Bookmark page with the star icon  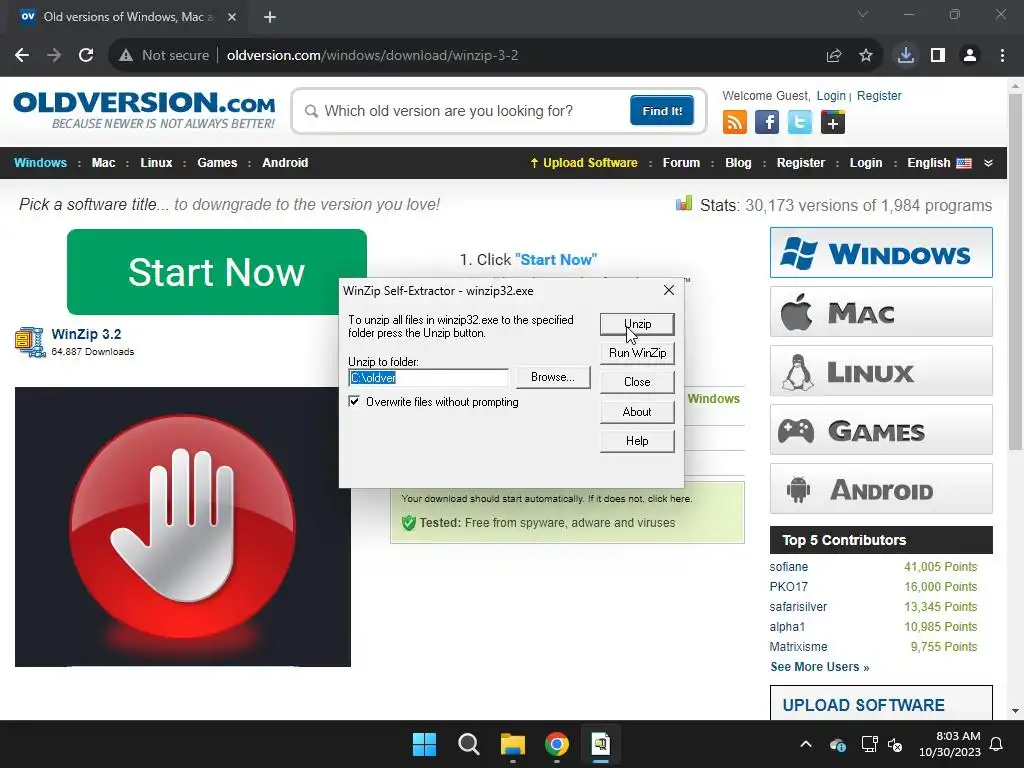[866, 56]
